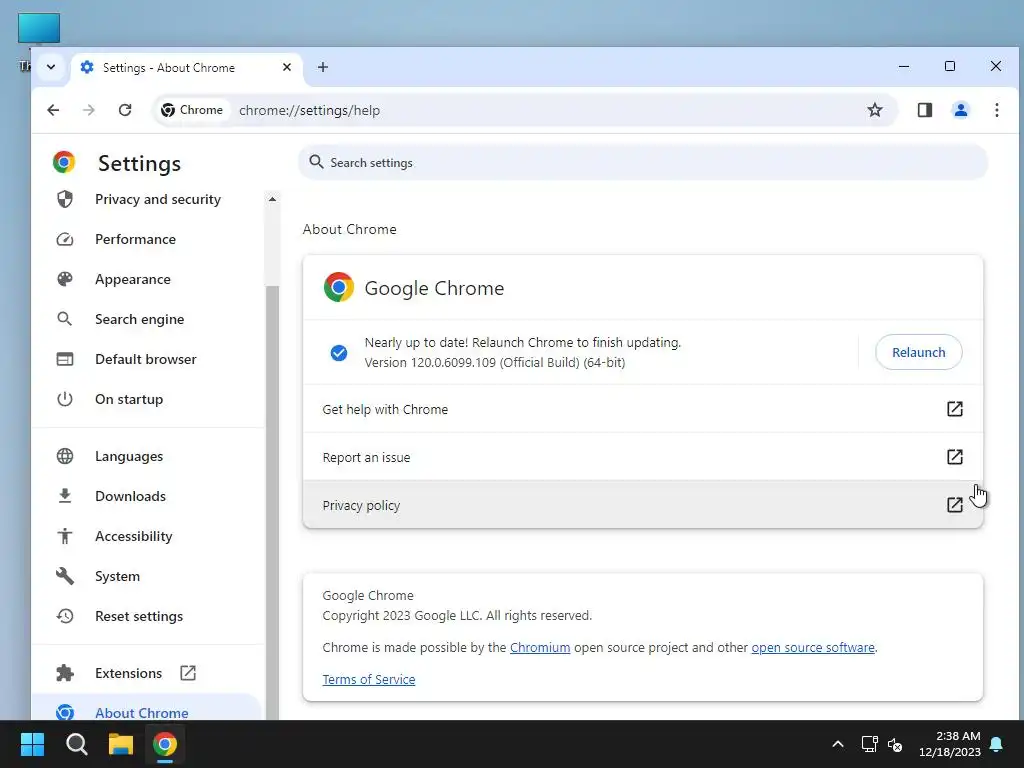Open the Chromium link
The image size is (1024, 768).
[540, 647]
